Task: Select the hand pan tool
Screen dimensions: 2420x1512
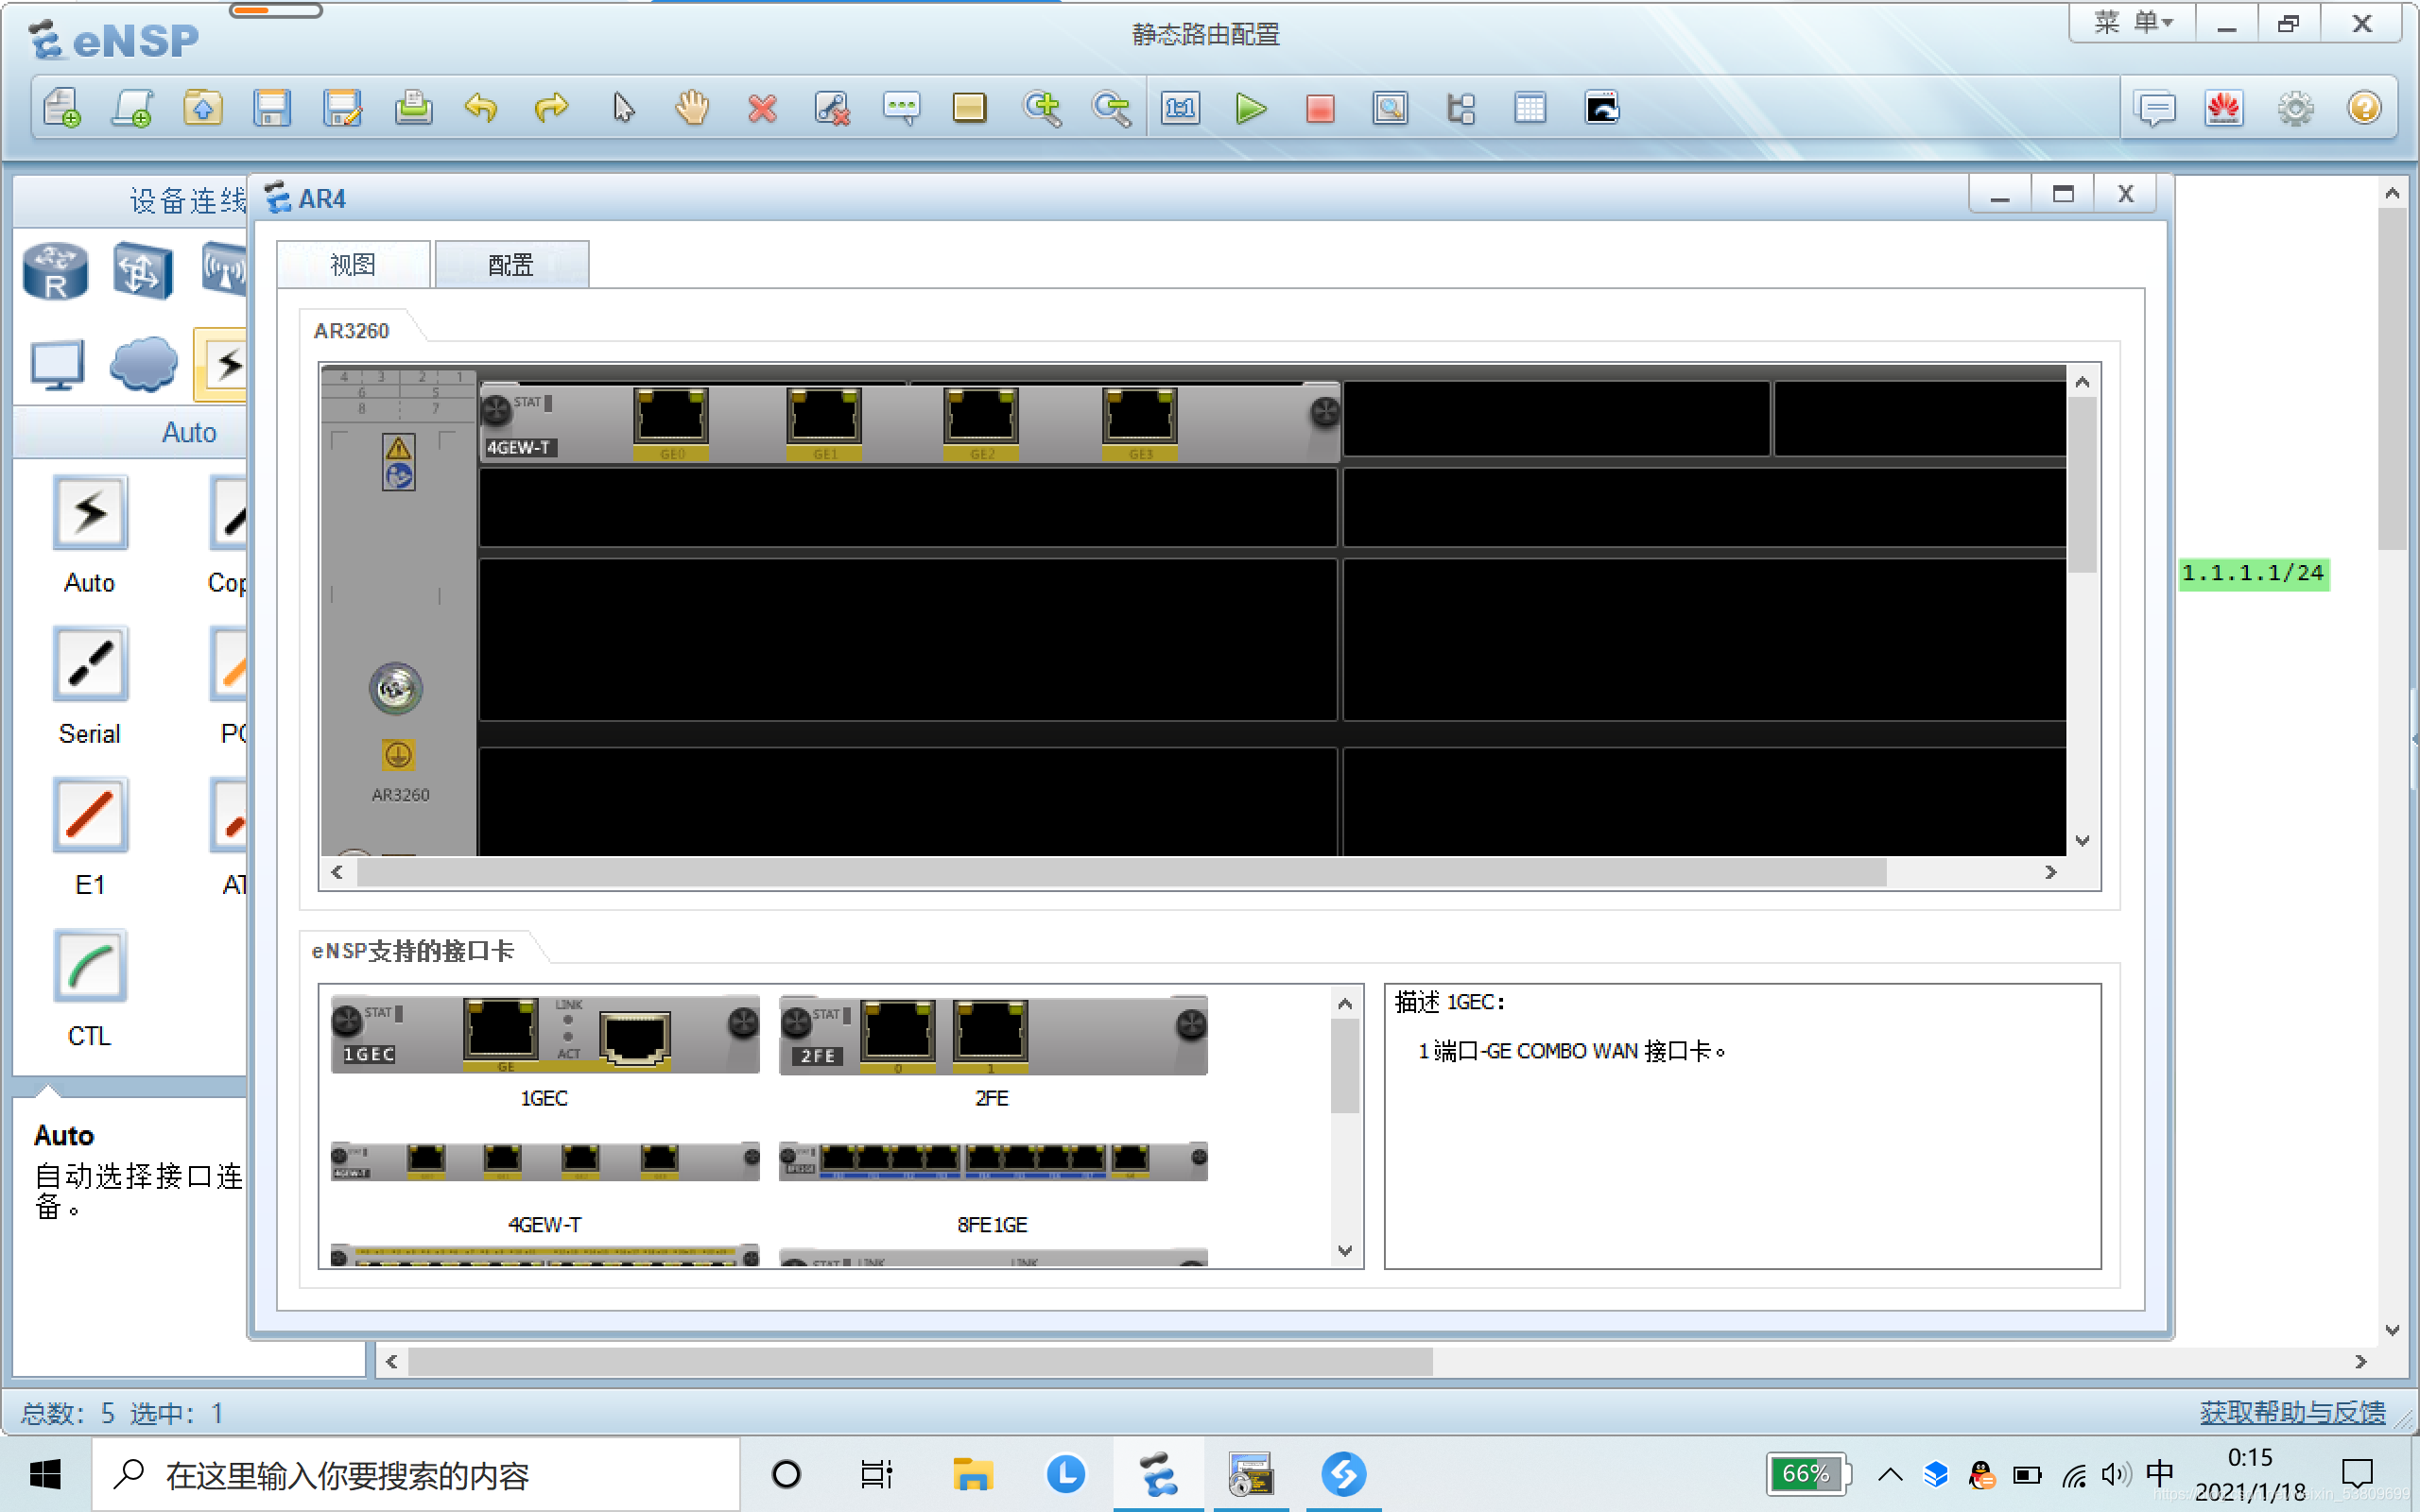Action: tap(692, 108)
